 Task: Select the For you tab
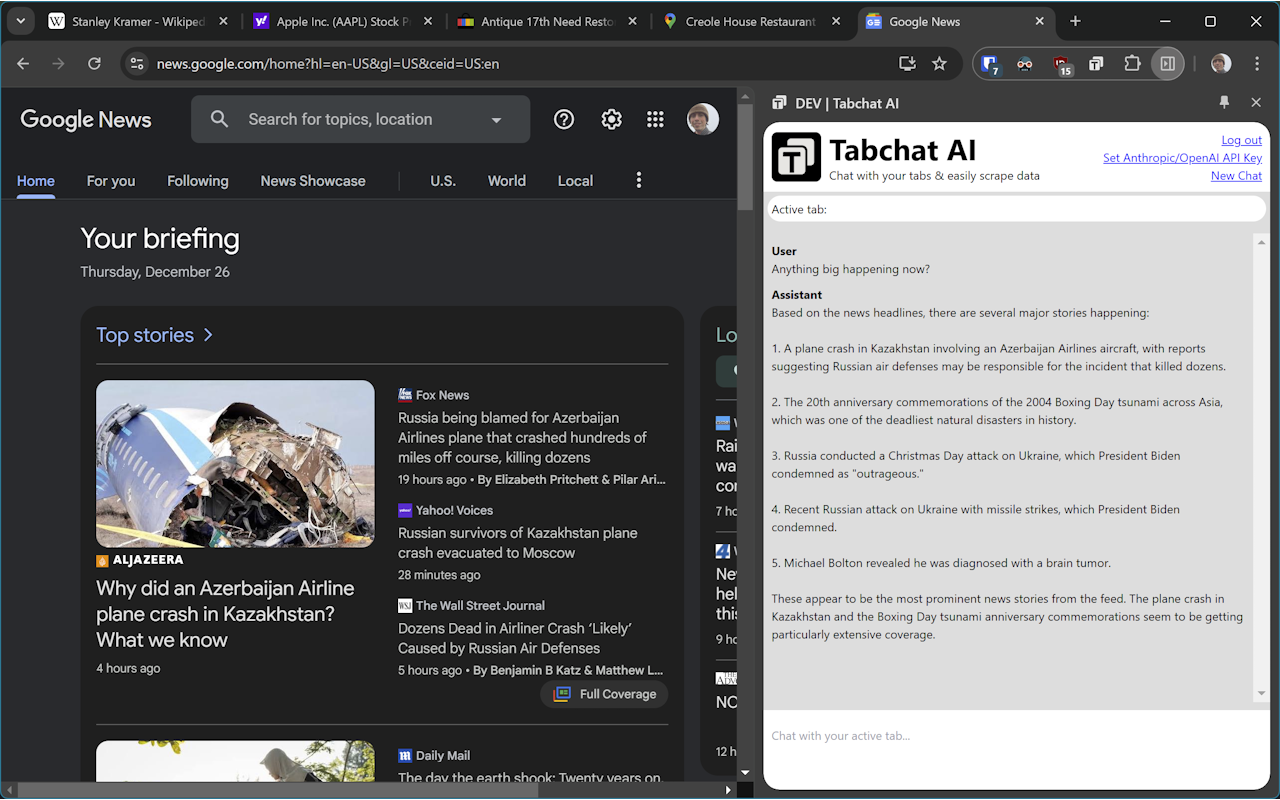click(x=111, y=181)
